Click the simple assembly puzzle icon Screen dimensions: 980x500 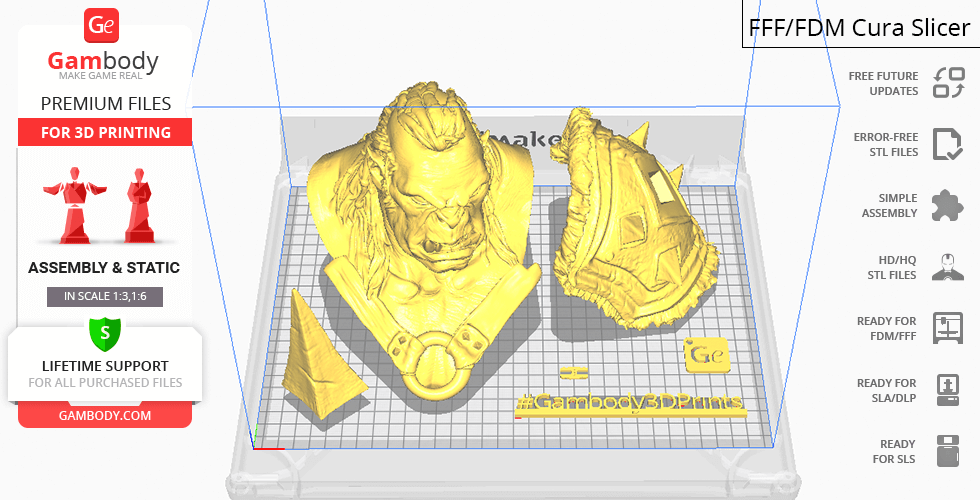947,205
